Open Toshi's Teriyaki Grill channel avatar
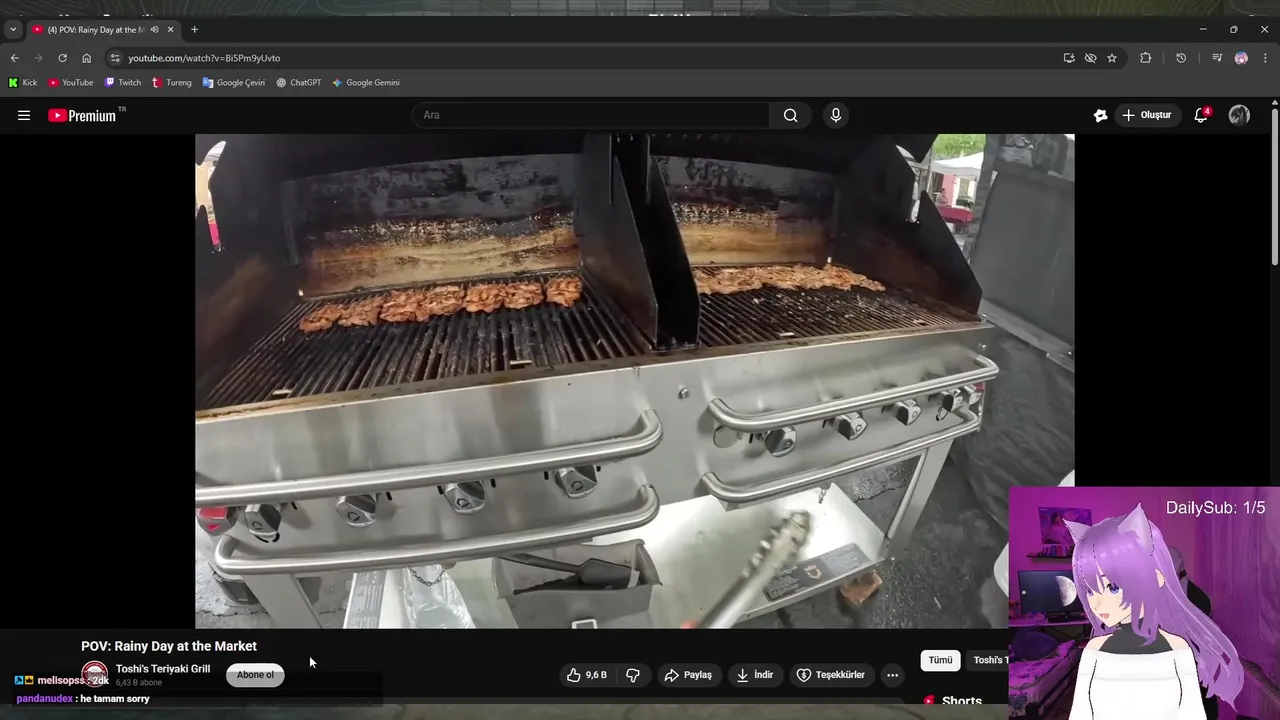1280x720 pixels. (x=95, y=674)
